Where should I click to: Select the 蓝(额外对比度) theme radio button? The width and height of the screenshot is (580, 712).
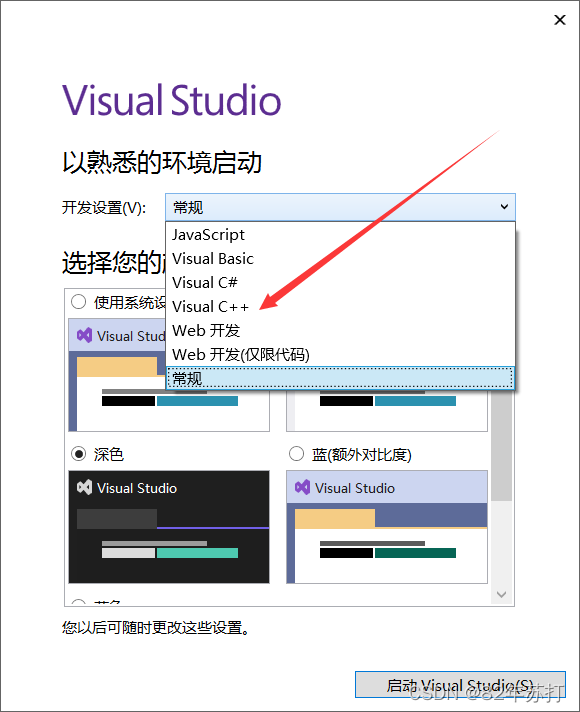(297, 454)
